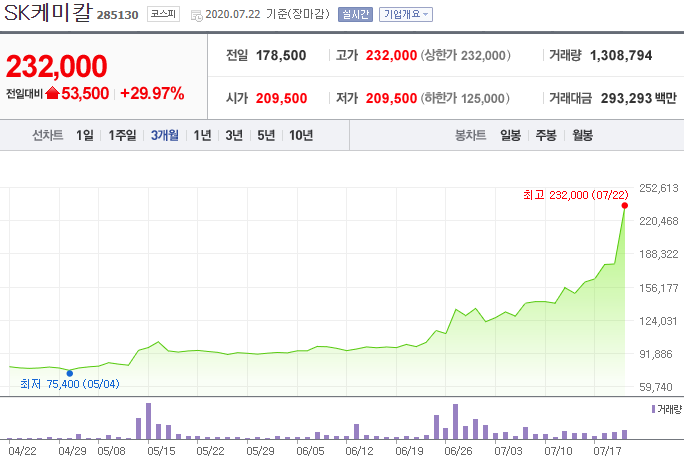
Task: Click the 07/17 date on x-axis
Action: (607, 451)
